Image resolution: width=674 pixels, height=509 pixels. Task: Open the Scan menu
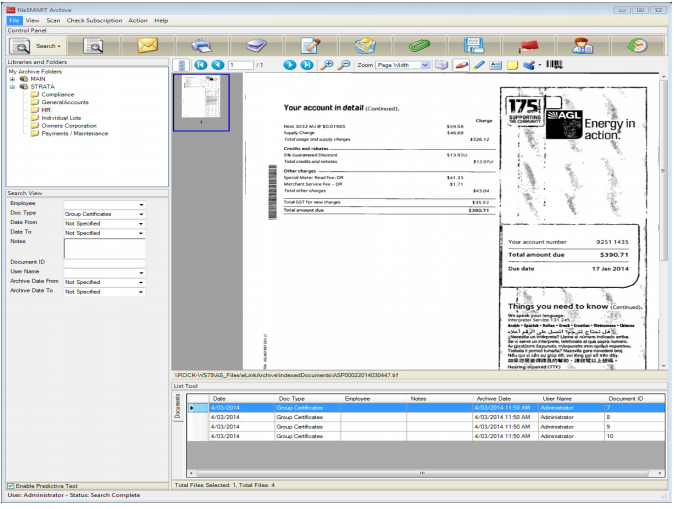[53, 20]
